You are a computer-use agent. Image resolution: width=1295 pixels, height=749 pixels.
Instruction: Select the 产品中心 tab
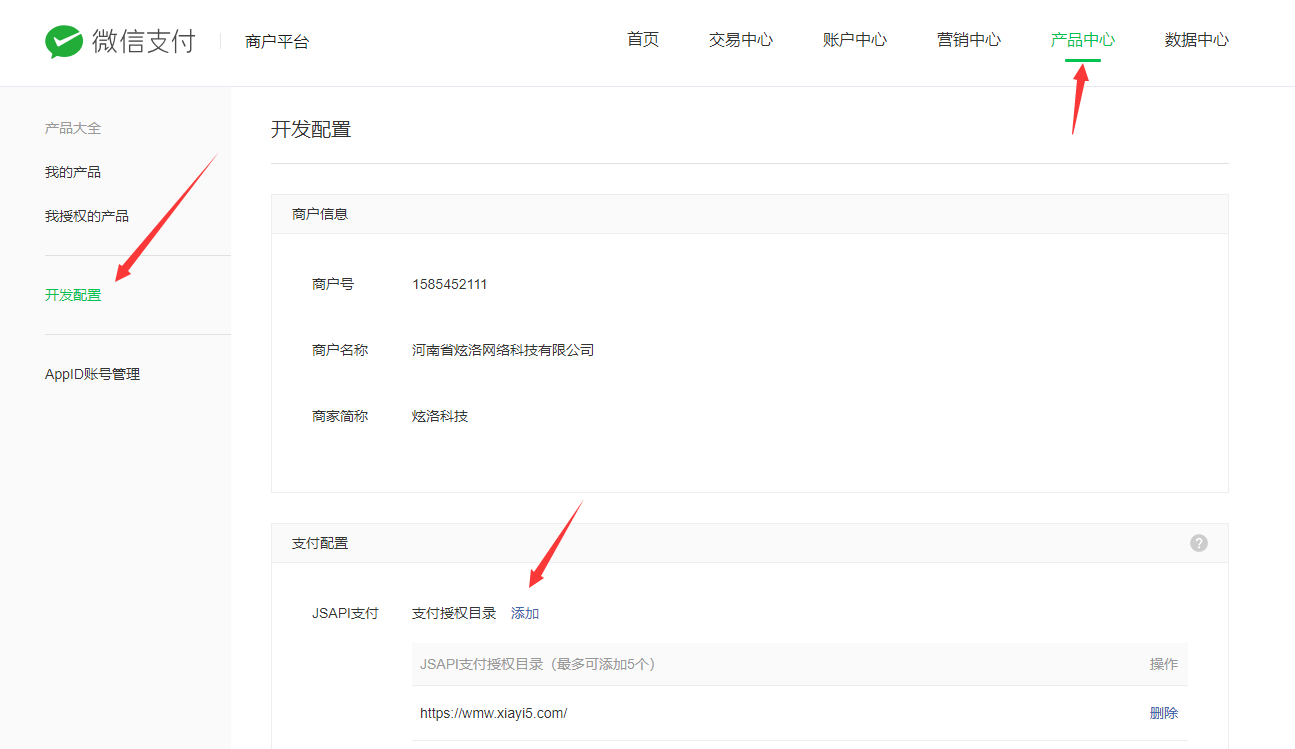pos(1083,40)
